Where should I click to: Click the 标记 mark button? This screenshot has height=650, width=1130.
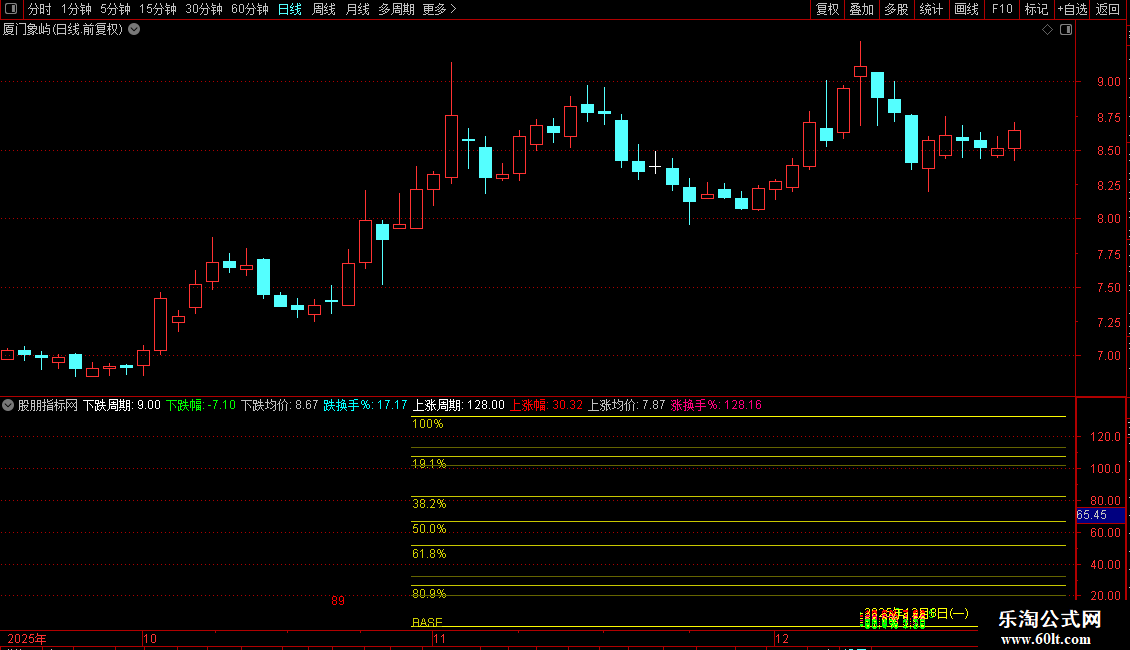pos(1036,9)
